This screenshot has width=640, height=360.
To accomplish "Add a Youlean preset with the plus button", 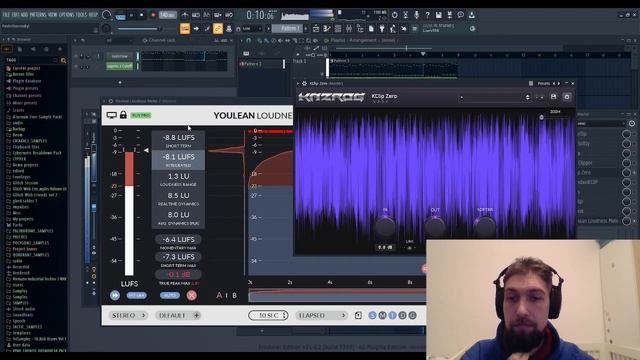I will [196, 316].
